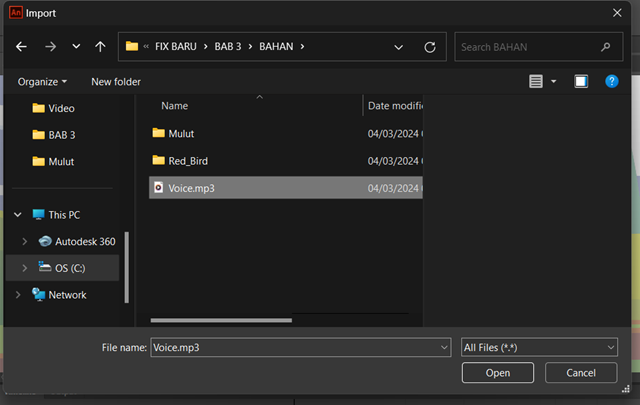Select Autodesk 360 in navigation pane
Viewport: 640px width, 405px height.
coord(77,242)
